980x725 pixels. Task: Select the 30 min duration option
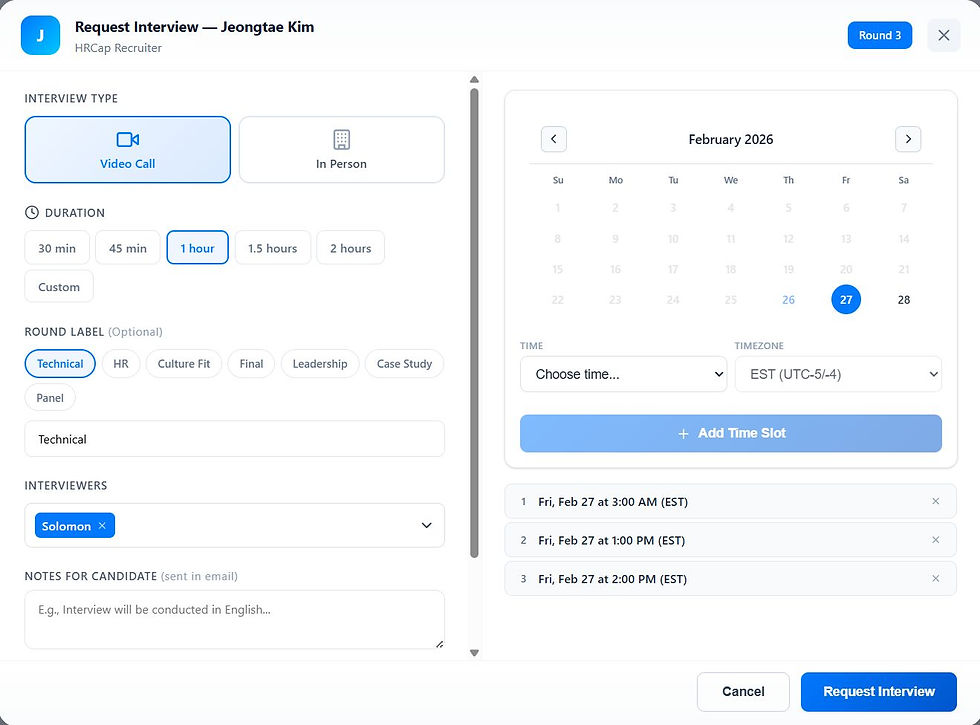[x=56, y=247]
